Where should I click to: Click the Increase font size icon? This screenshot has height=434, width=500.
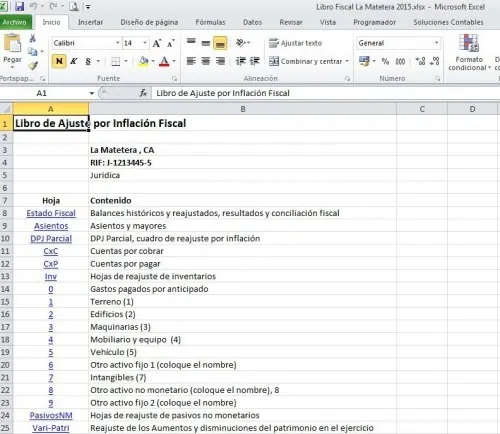(x=157, y=43)
